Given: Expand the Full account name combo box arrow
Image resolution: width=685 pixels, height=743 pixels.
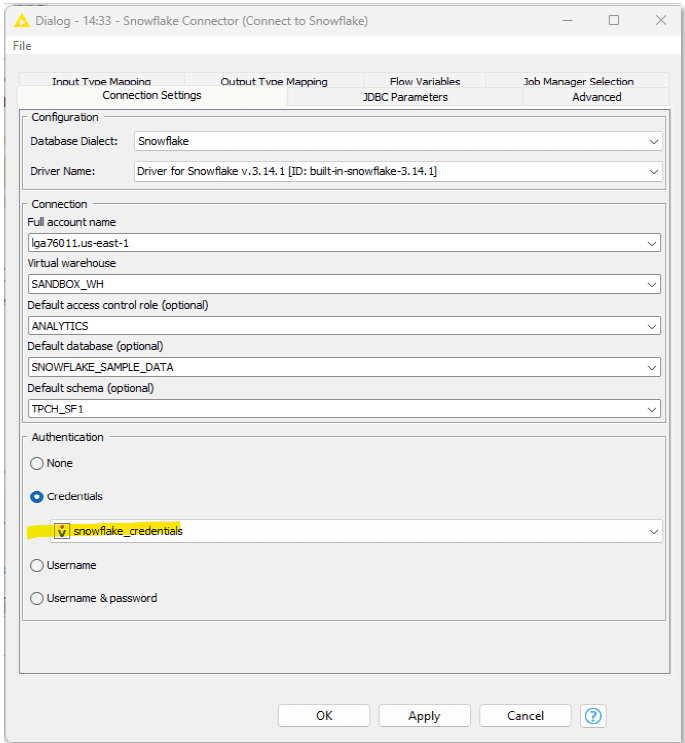Looking at the screenshot, I should [x=652, y=243].
